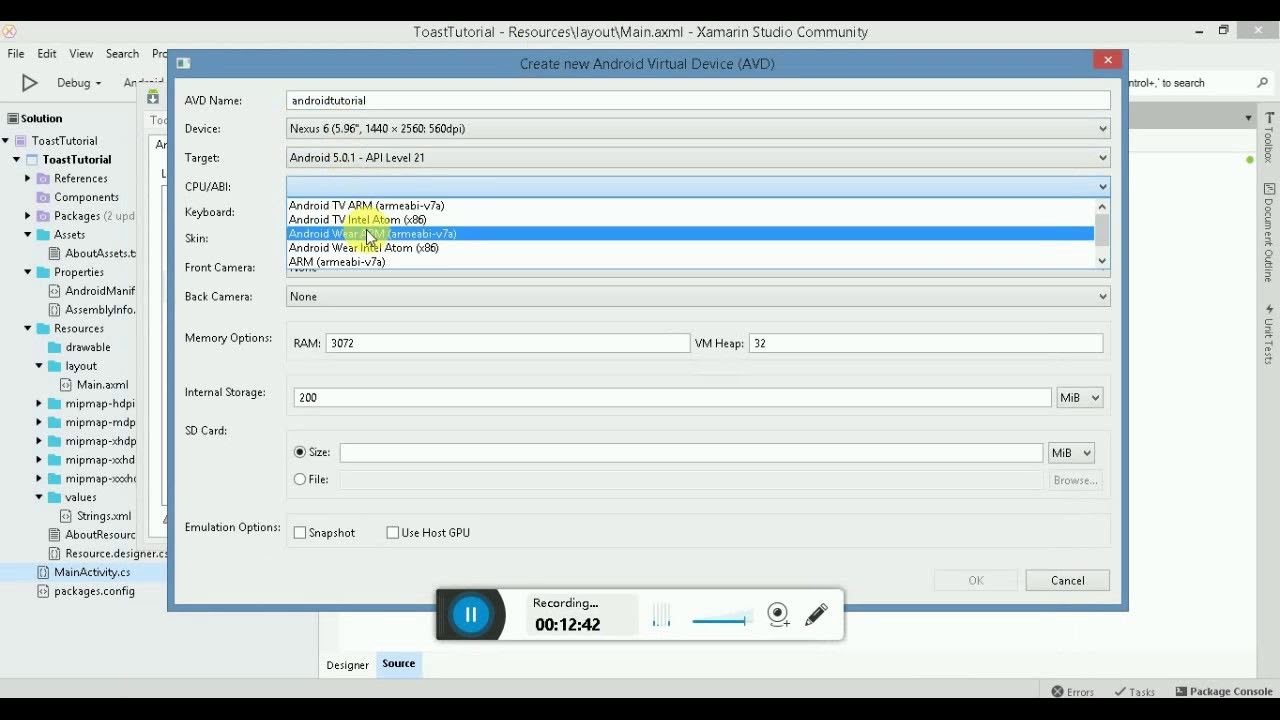The width and height of the screenshot is (1280, 720).
Task: Click the Solution pad header icon
Action: pyautogui.click(x=12, y=118)
